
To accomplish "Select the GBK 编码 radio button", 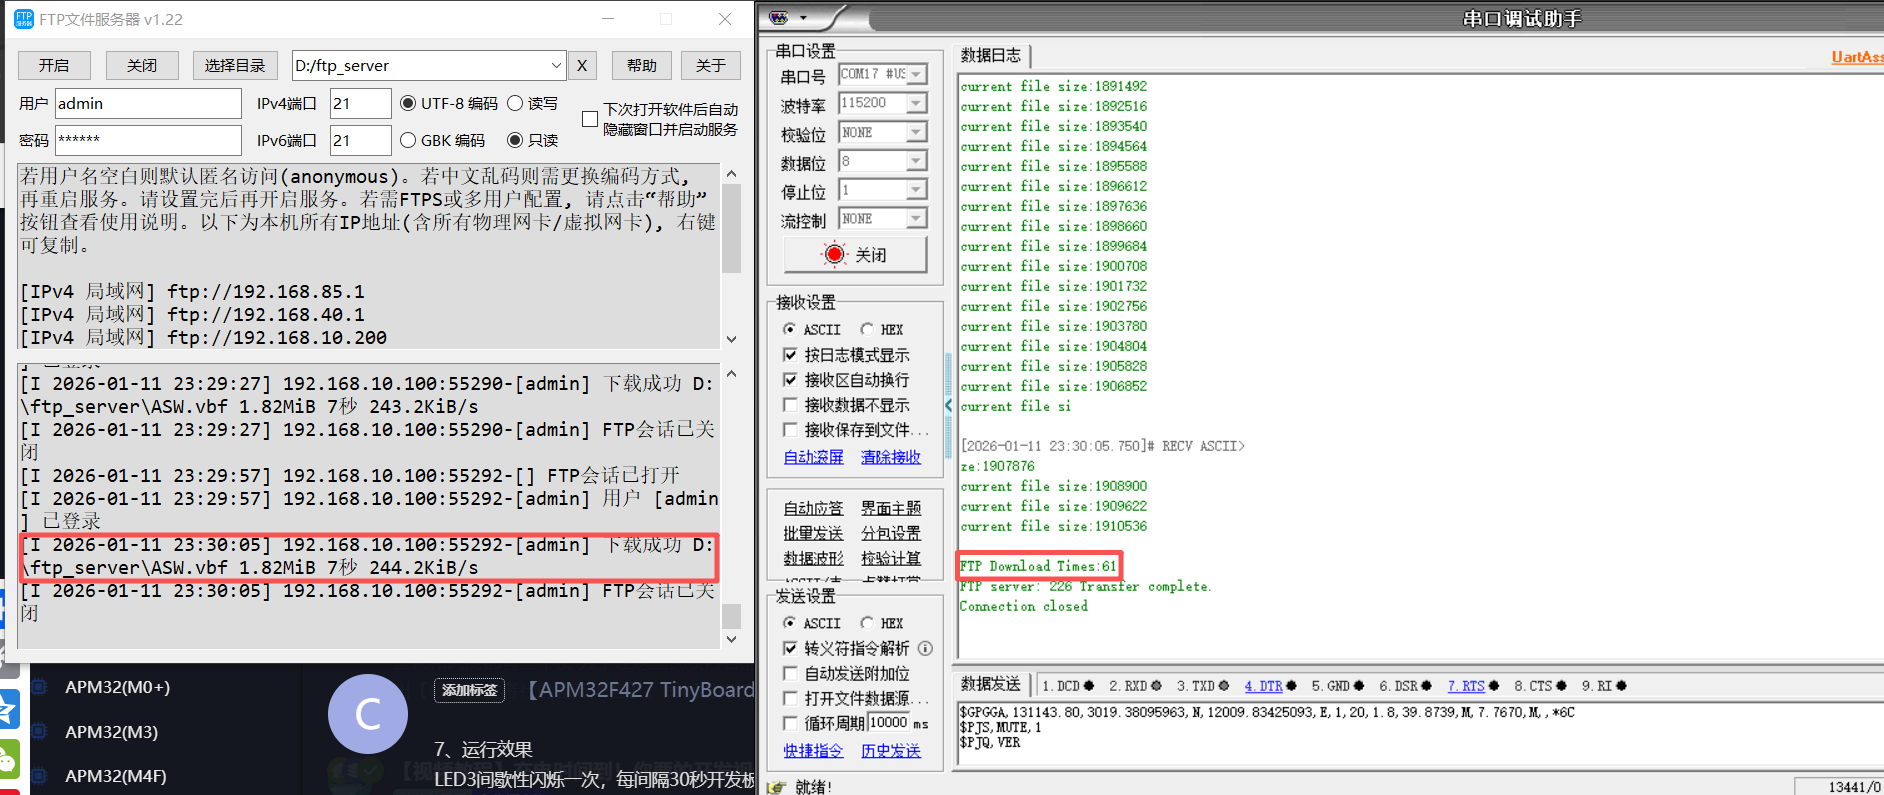I will [408, 140].
